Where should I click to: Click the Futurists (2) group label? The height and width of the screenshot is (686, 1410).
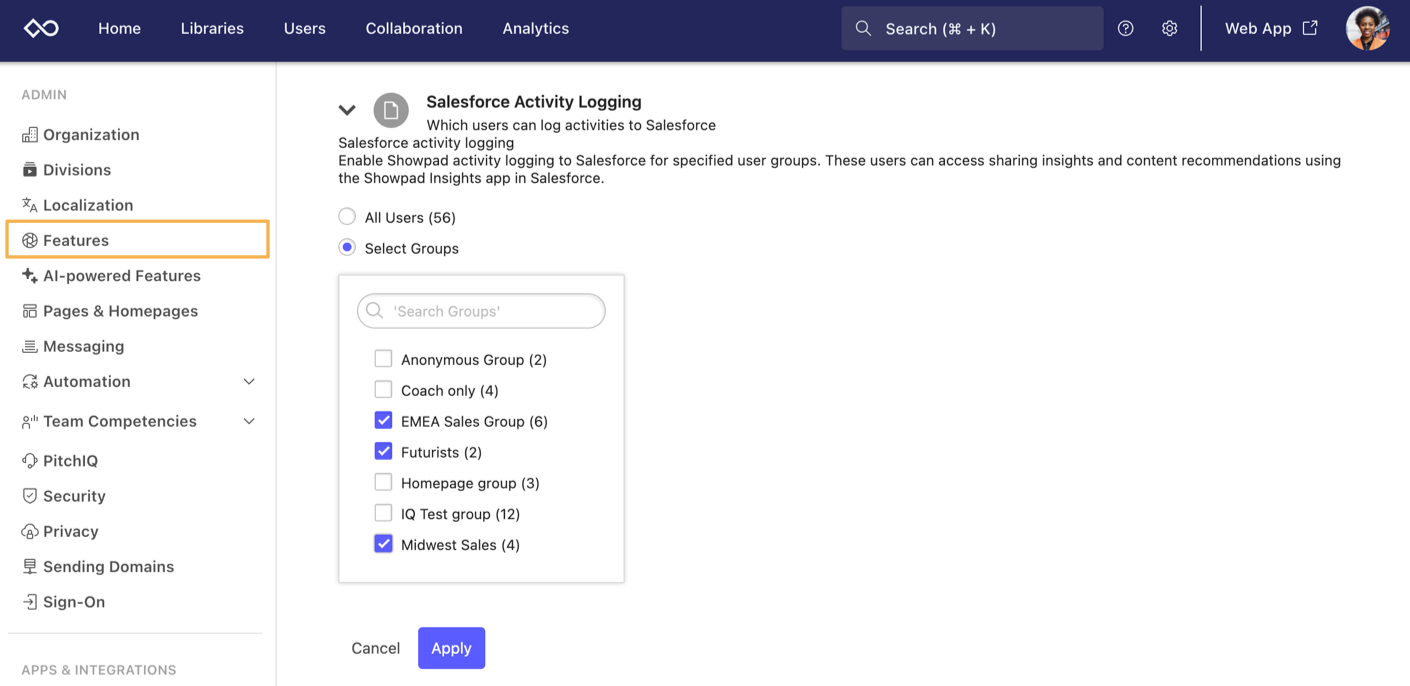click(x=441, y=452)
